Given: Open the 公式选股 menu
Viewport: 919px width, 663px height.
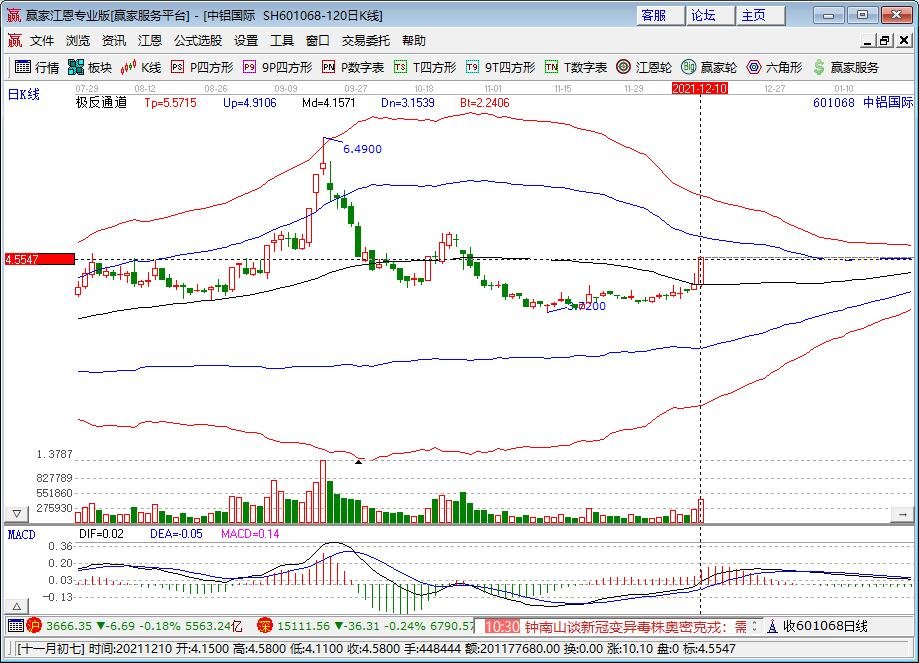Looking at the screenshot, I should pyautogui.click(x=198, y=41).
